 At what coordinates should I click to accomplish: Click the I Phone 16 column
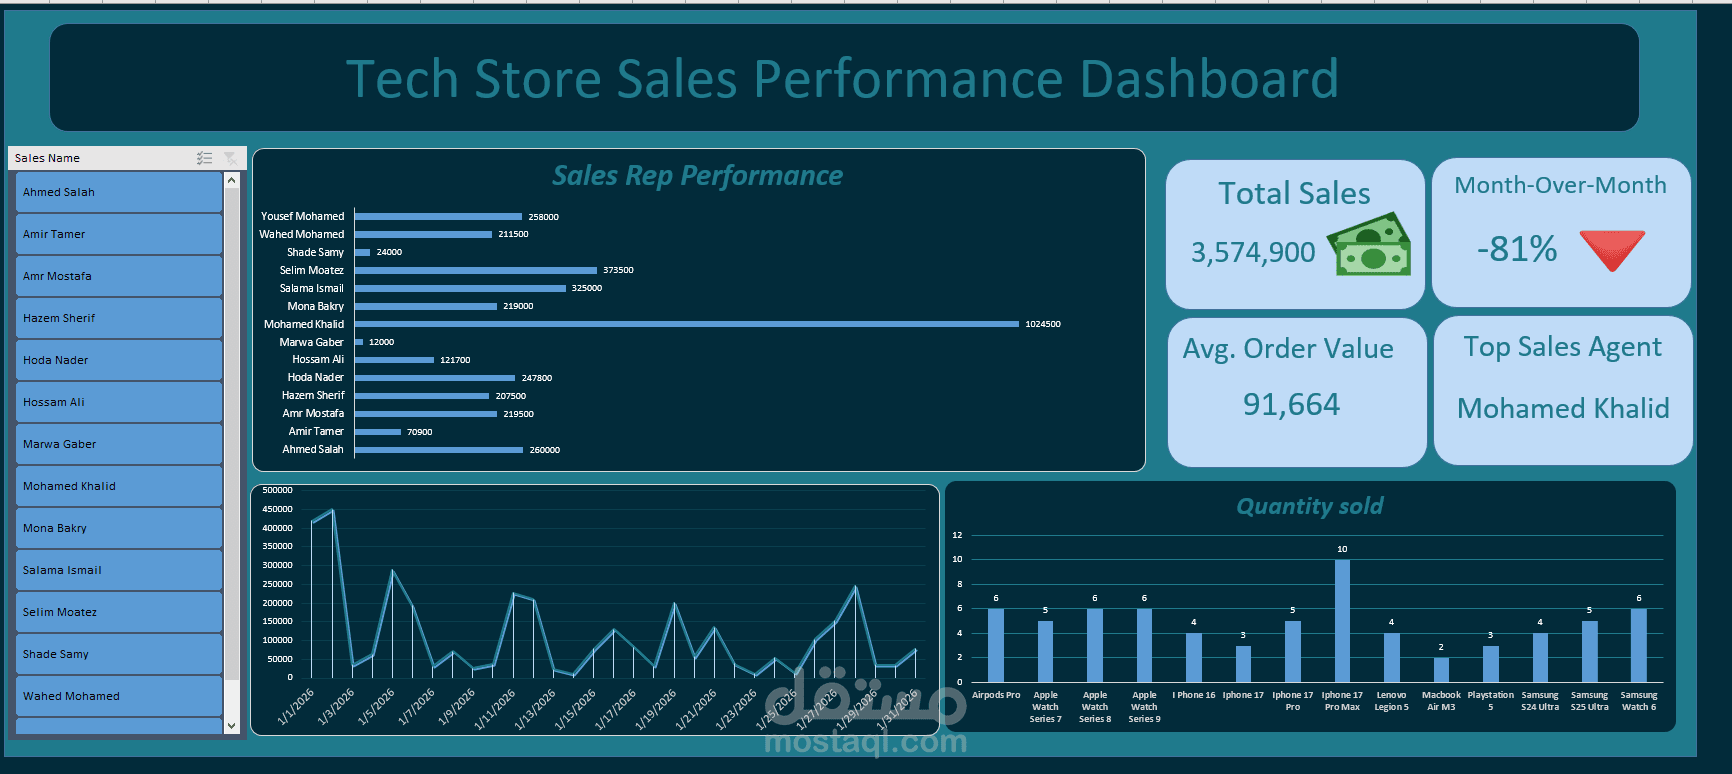(1194, 657)
